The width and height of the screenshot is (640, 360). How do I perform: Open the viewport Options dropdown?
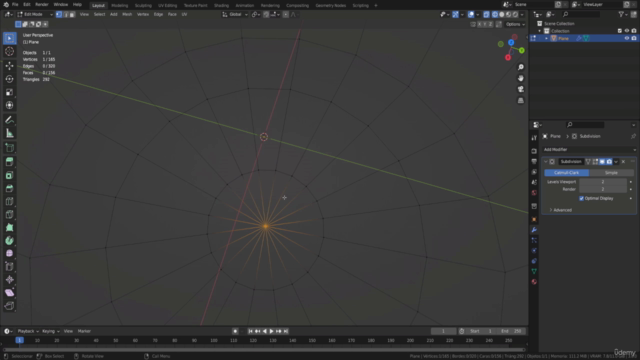coord(515,24)
